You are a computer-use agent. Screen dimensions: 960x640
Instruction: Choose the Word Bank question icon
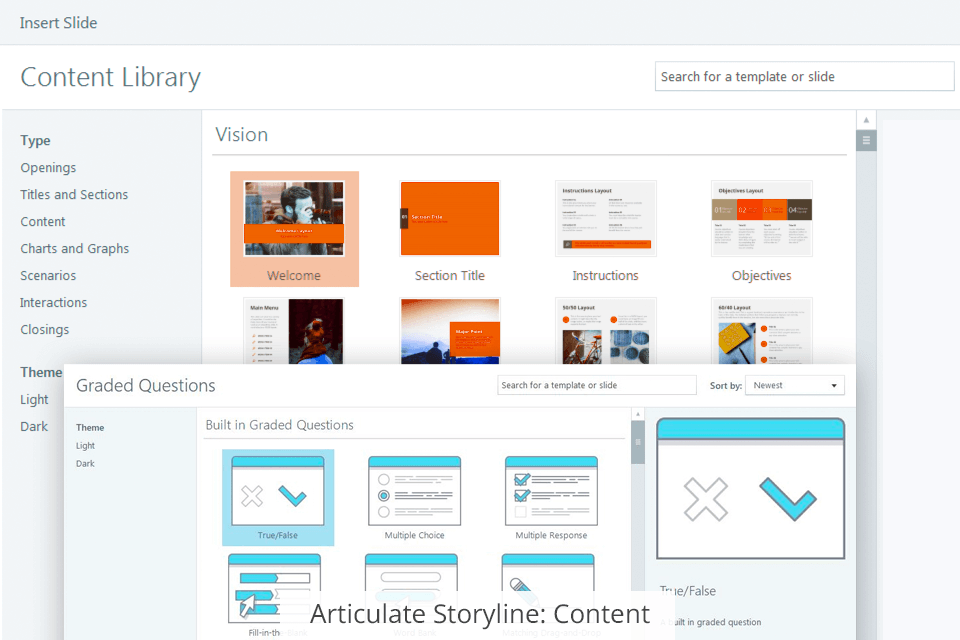click(x=411, y=589)
